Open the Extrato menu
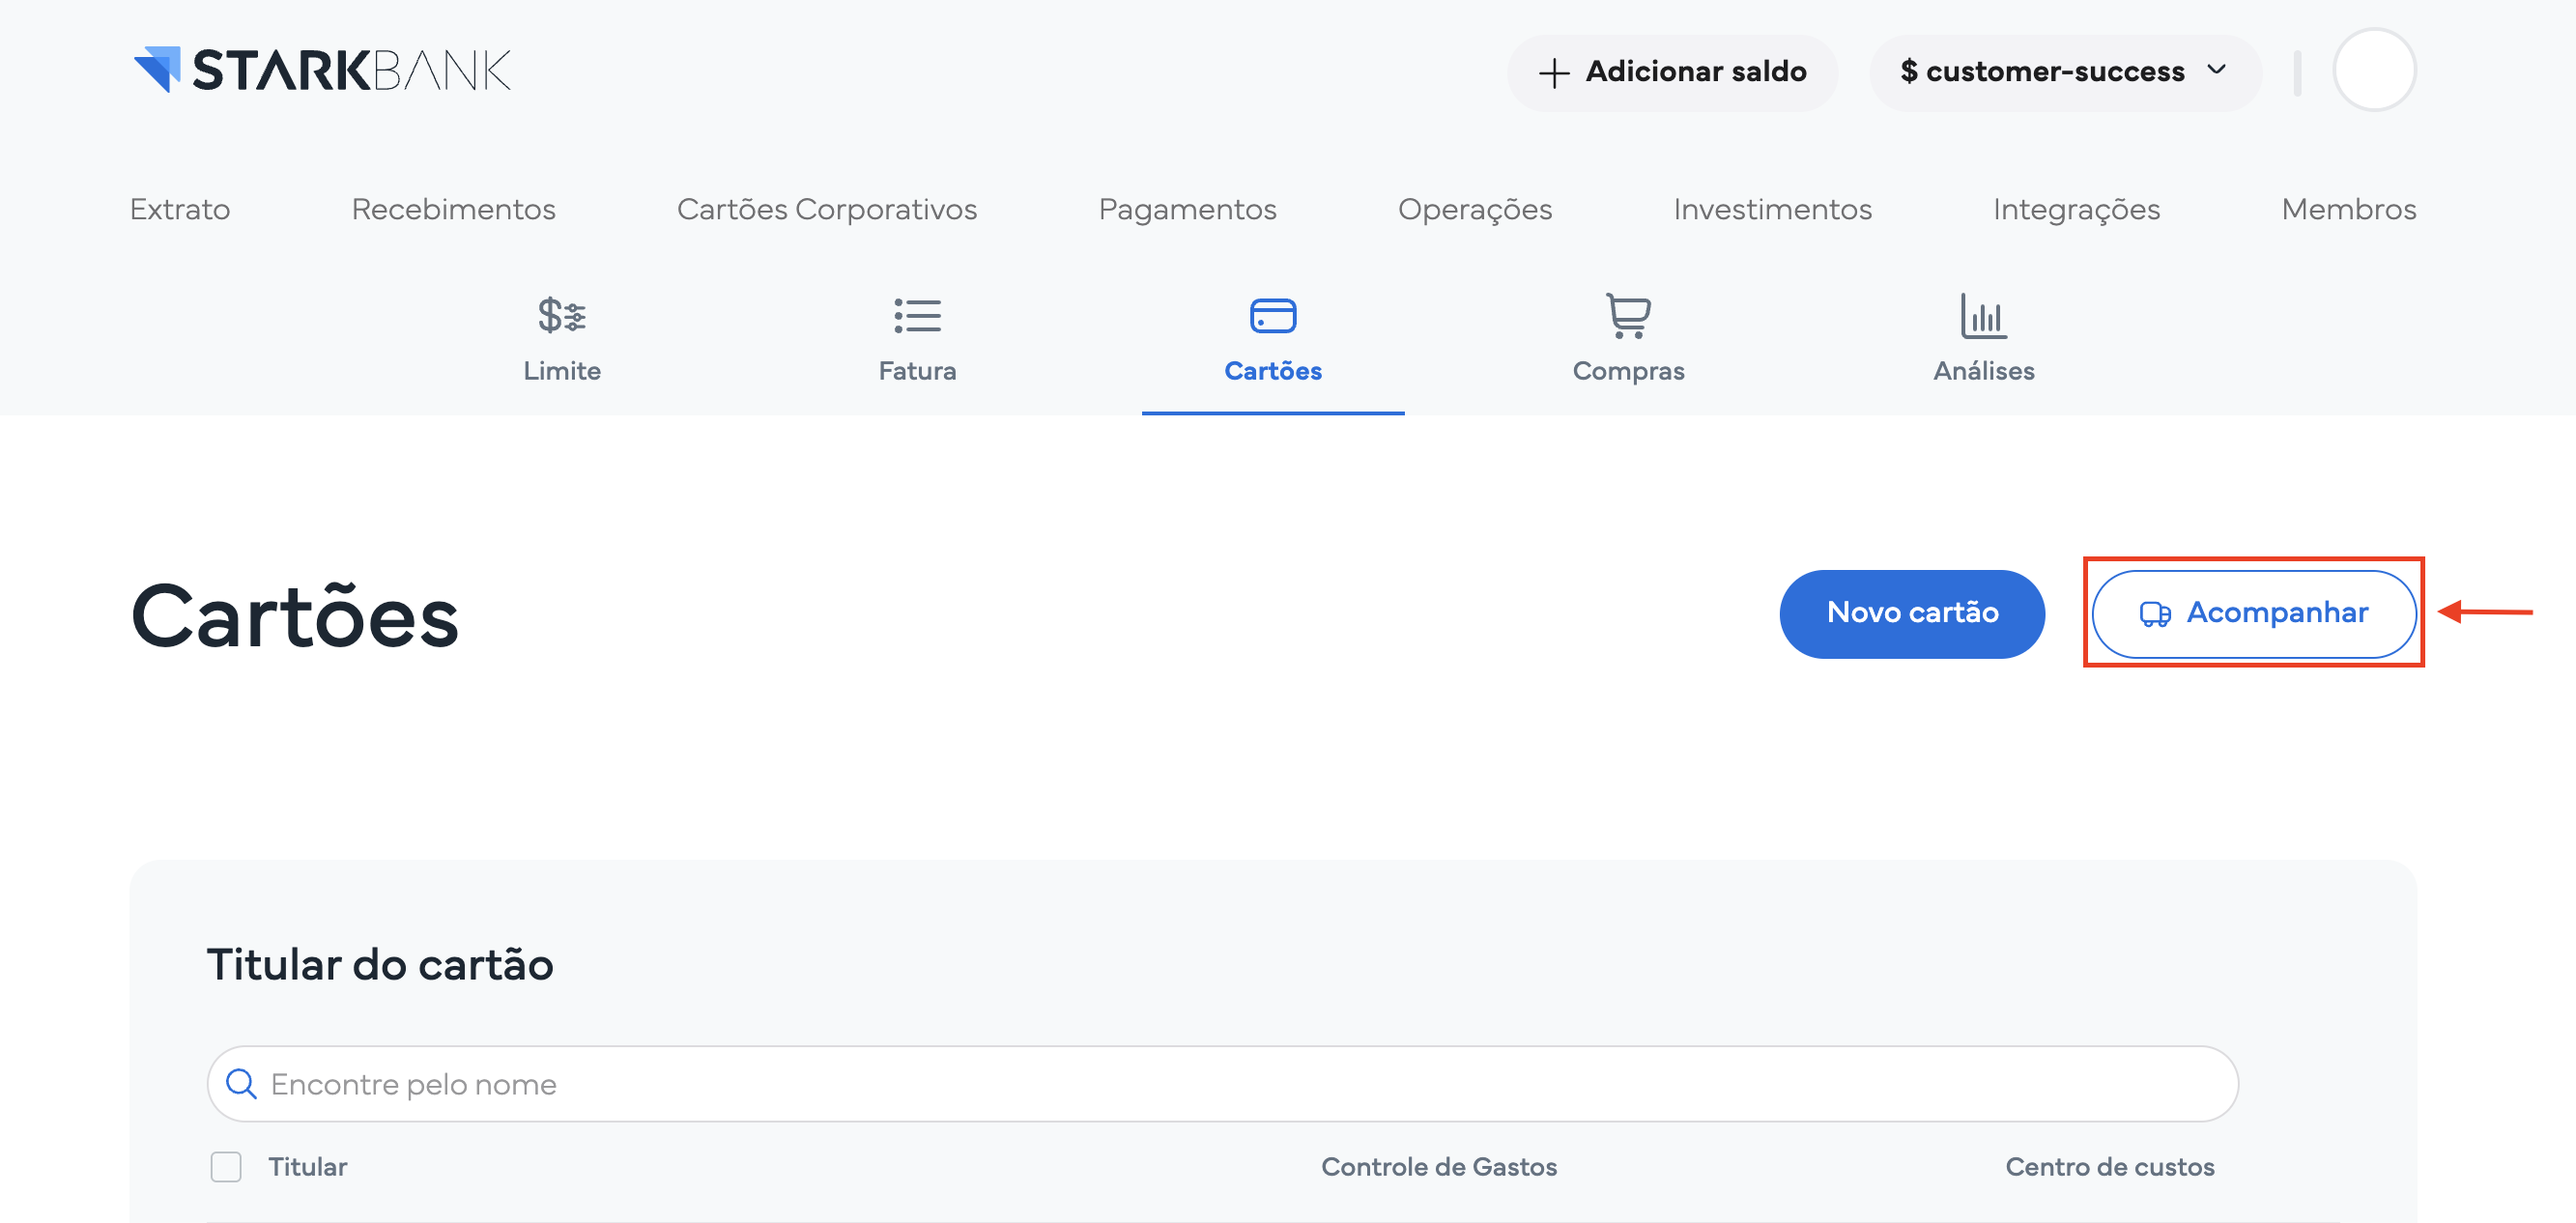The height and width of the screenshot is (1223, 2576). (180, 209)
